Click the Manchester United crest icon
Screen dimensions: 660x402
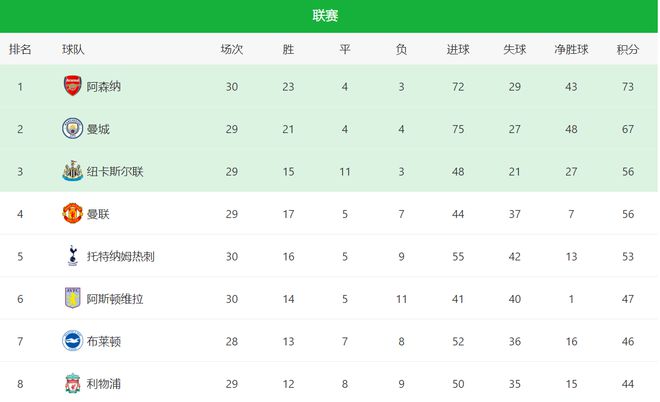[x=72, y=213]
